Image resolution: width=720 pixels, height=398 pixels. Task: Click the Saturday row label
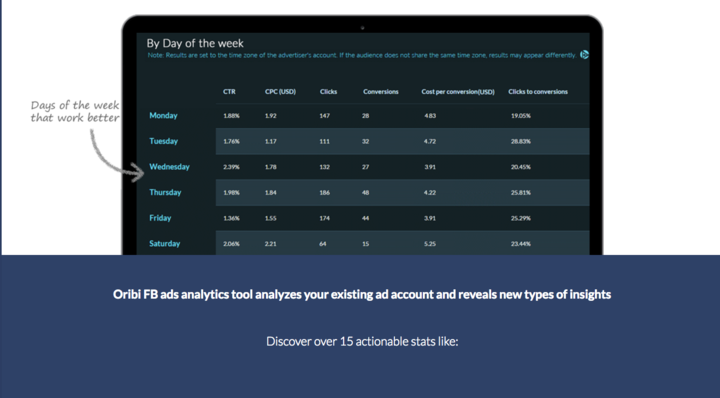click(x=164, y=244)
